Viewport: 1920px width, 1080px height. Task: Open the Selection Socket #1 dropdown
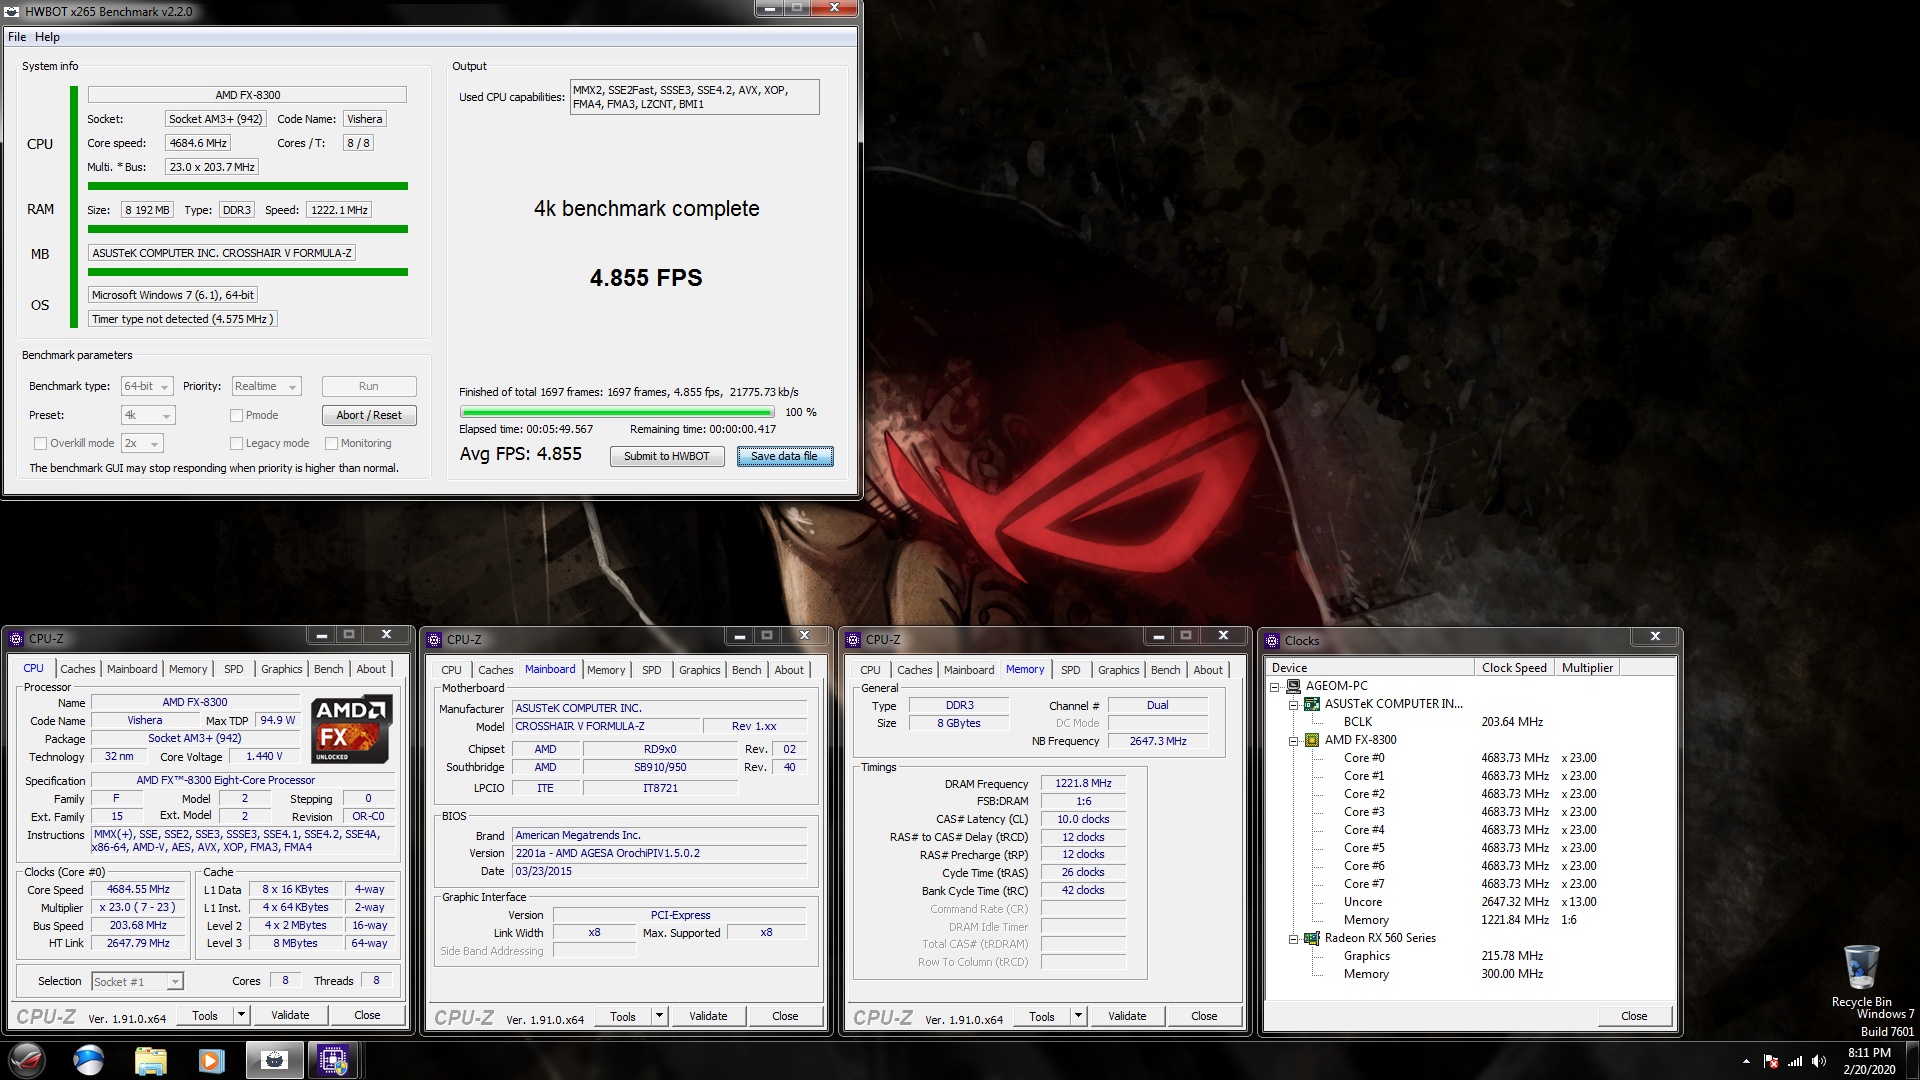point(137,981)
